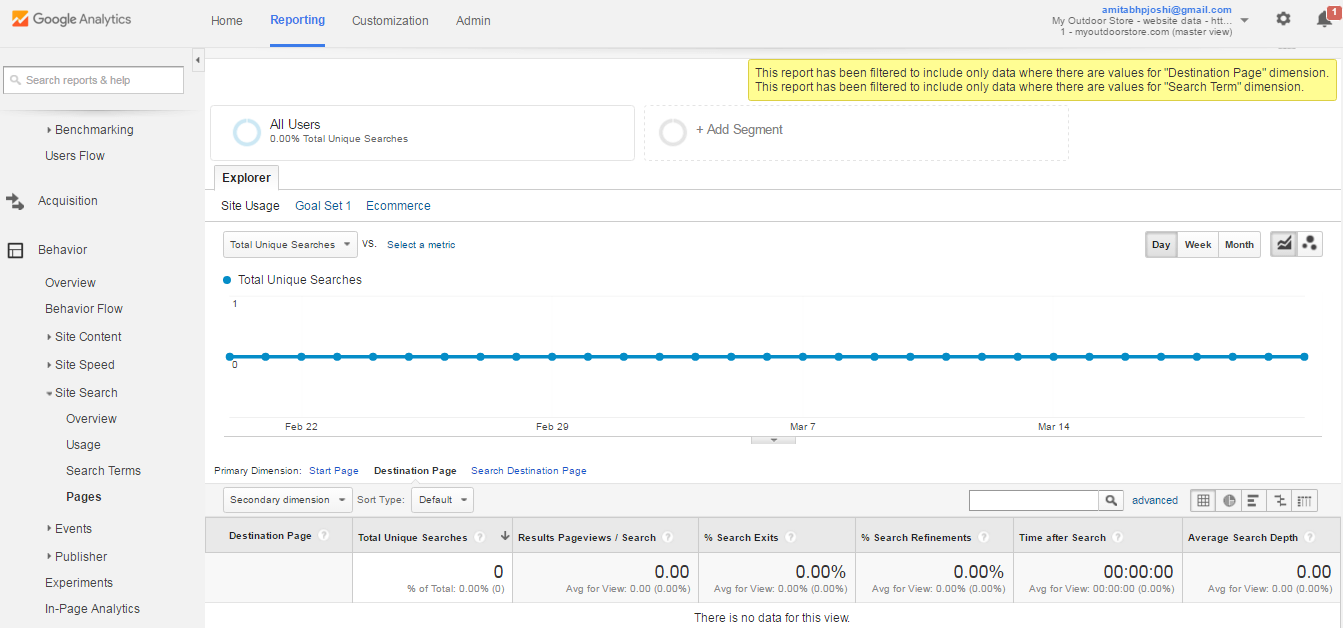
Task: Switch table to pie chart percentage view
Action: pos(1229,500)
